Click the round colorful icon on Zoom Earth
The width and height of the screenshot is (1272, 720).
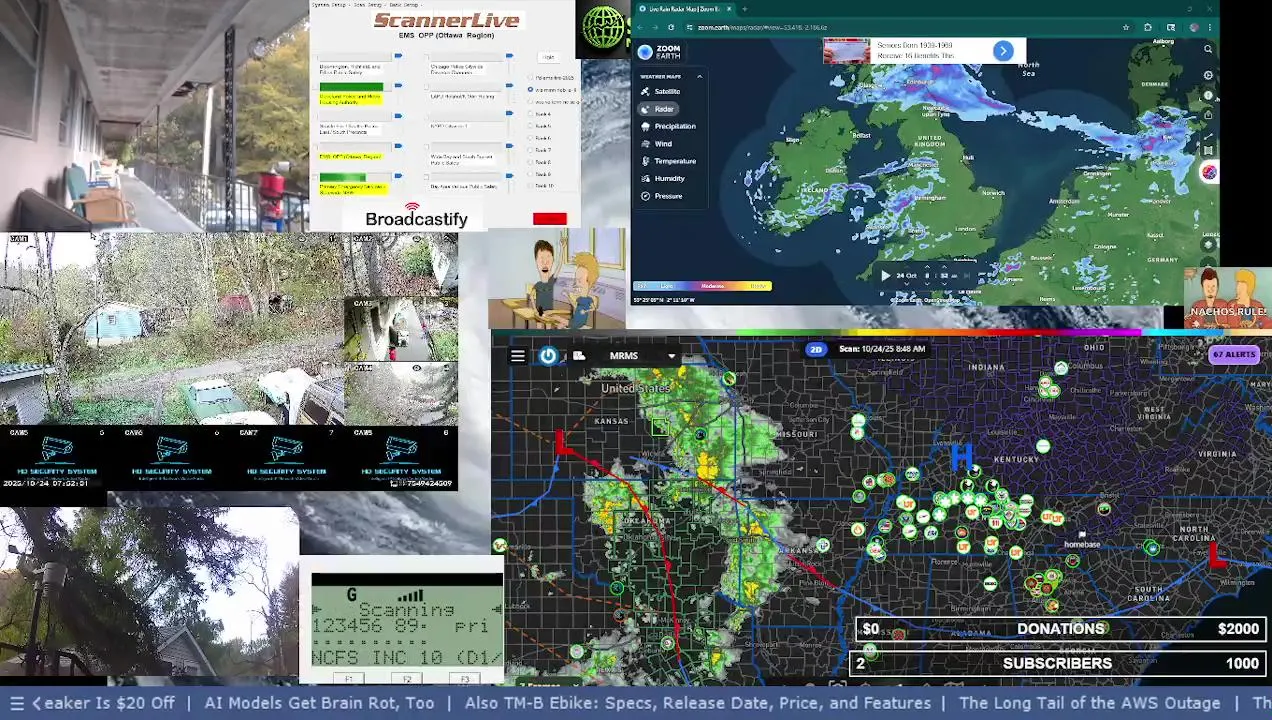click(x=1209, y=173)
